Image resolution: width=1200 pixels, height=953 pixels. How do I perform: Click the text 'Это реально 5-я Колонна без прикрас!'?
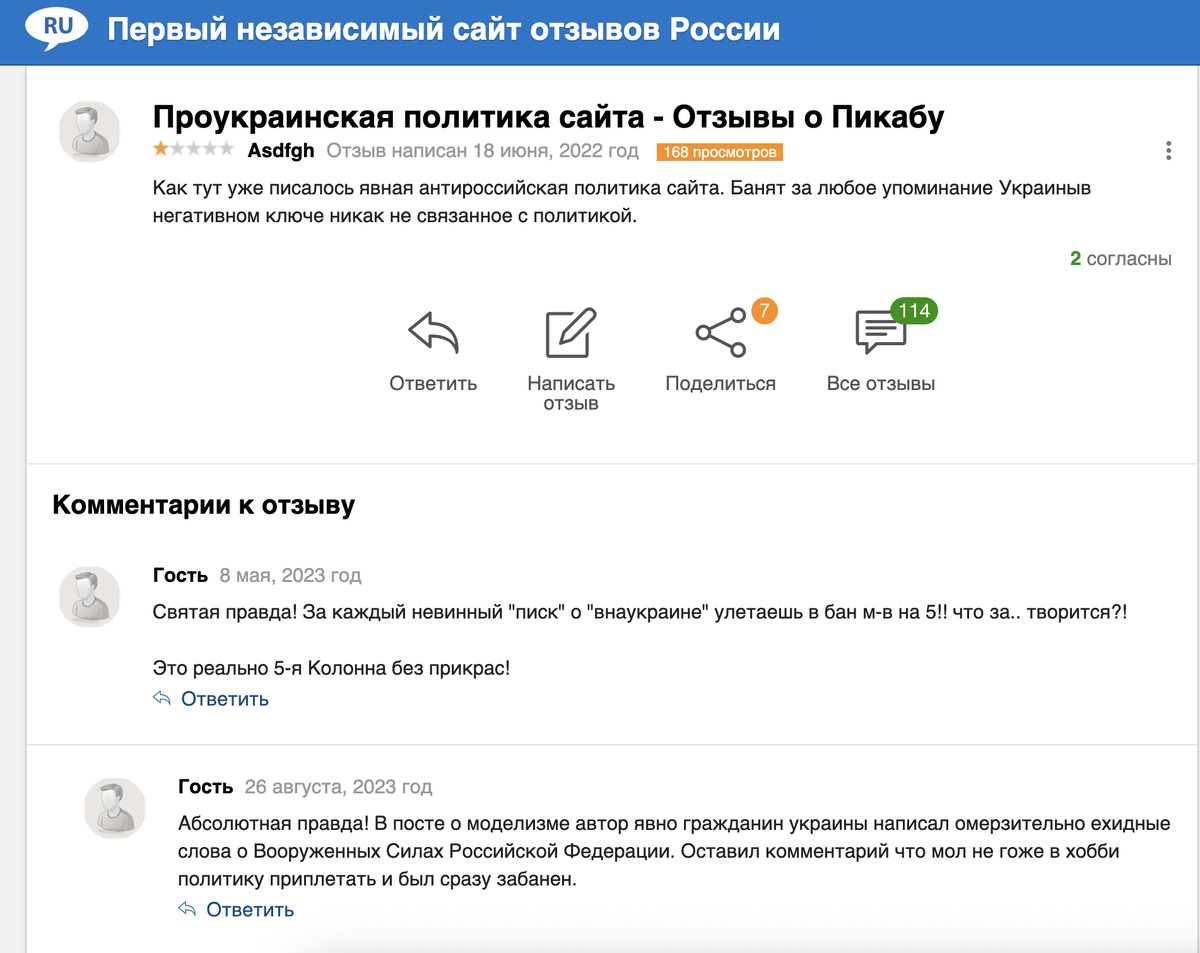pyautogui.click(x=331, y=667)
